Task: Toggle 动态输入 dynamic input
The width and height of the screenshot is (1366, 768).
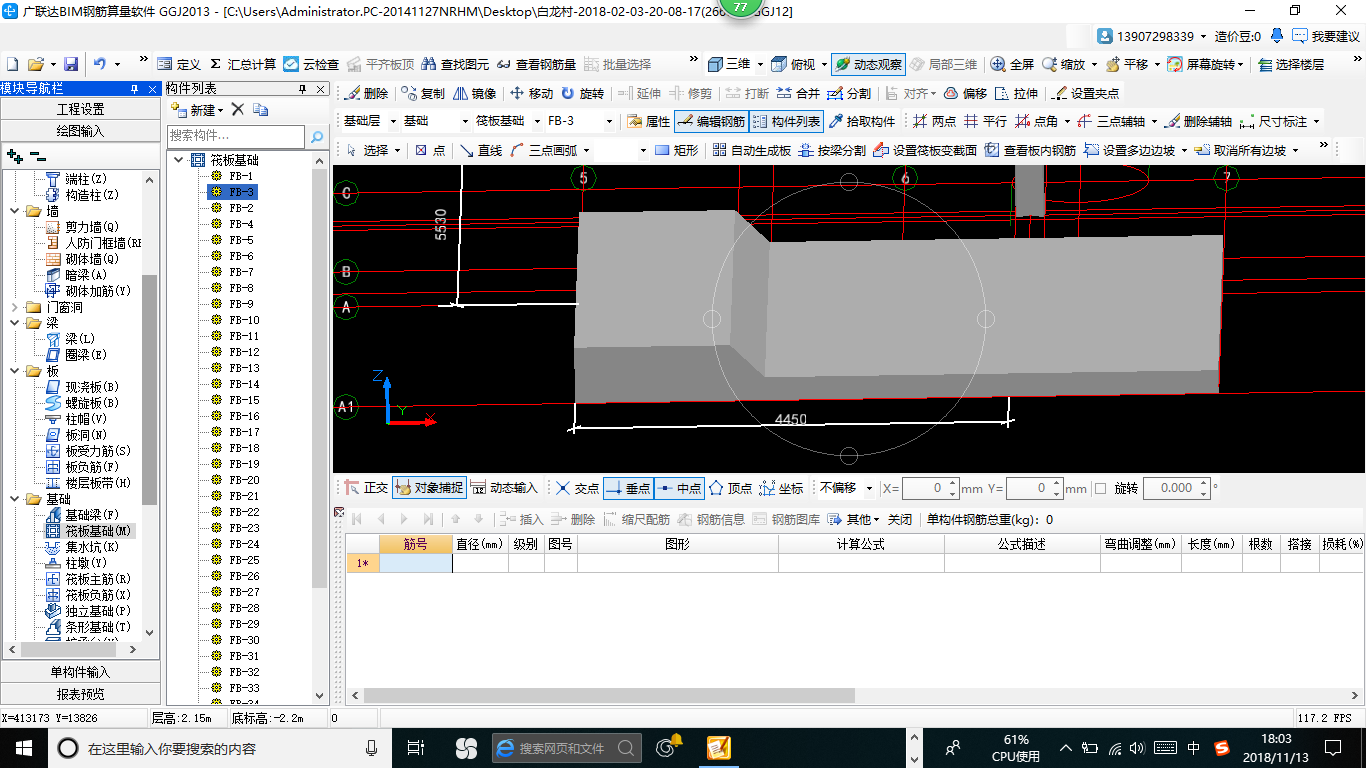Action: pos(505,488)
